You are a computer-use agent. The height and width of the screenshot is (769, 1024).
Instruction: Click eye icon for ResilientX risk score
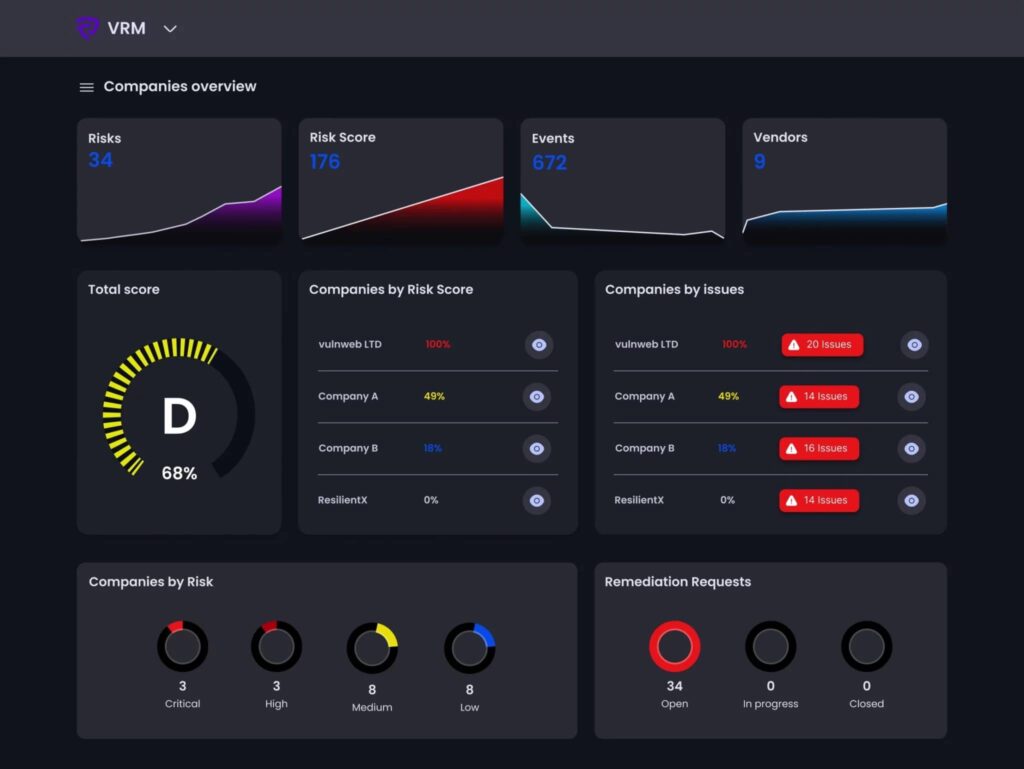[537, 500]
